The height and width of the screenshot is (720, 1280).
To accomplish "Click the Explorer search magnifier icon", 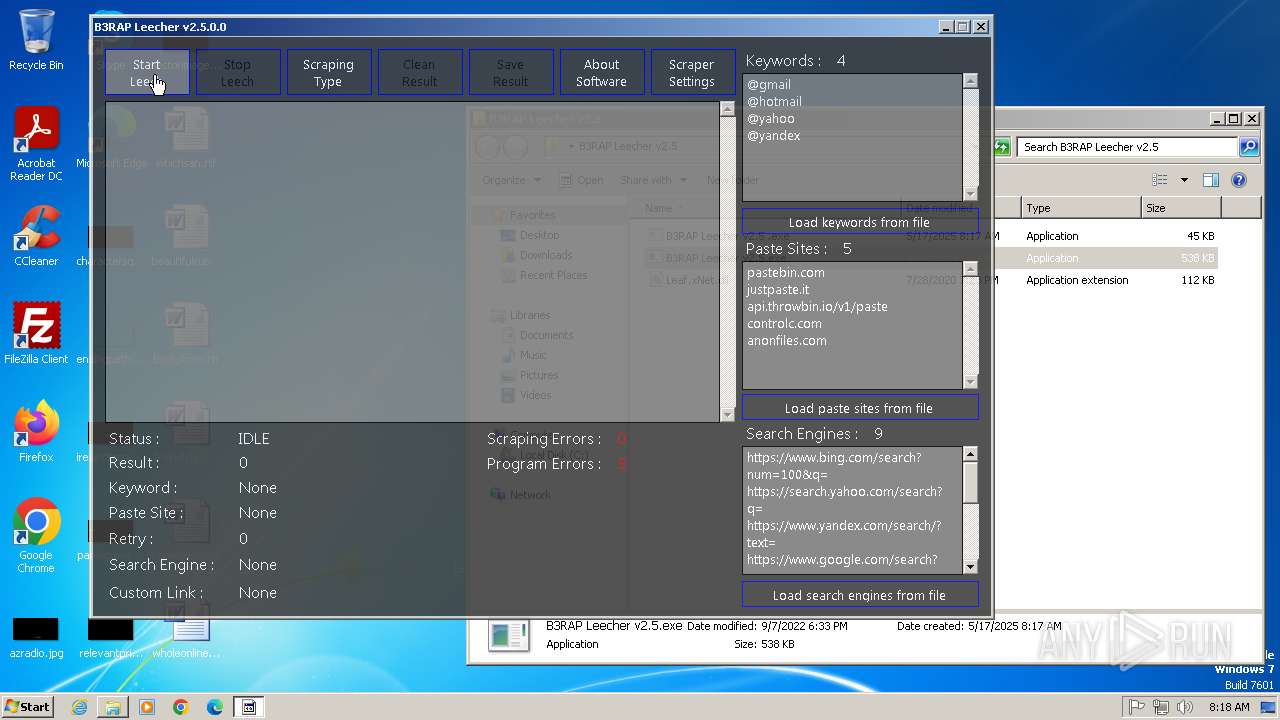I will [x=1249, y=147].
